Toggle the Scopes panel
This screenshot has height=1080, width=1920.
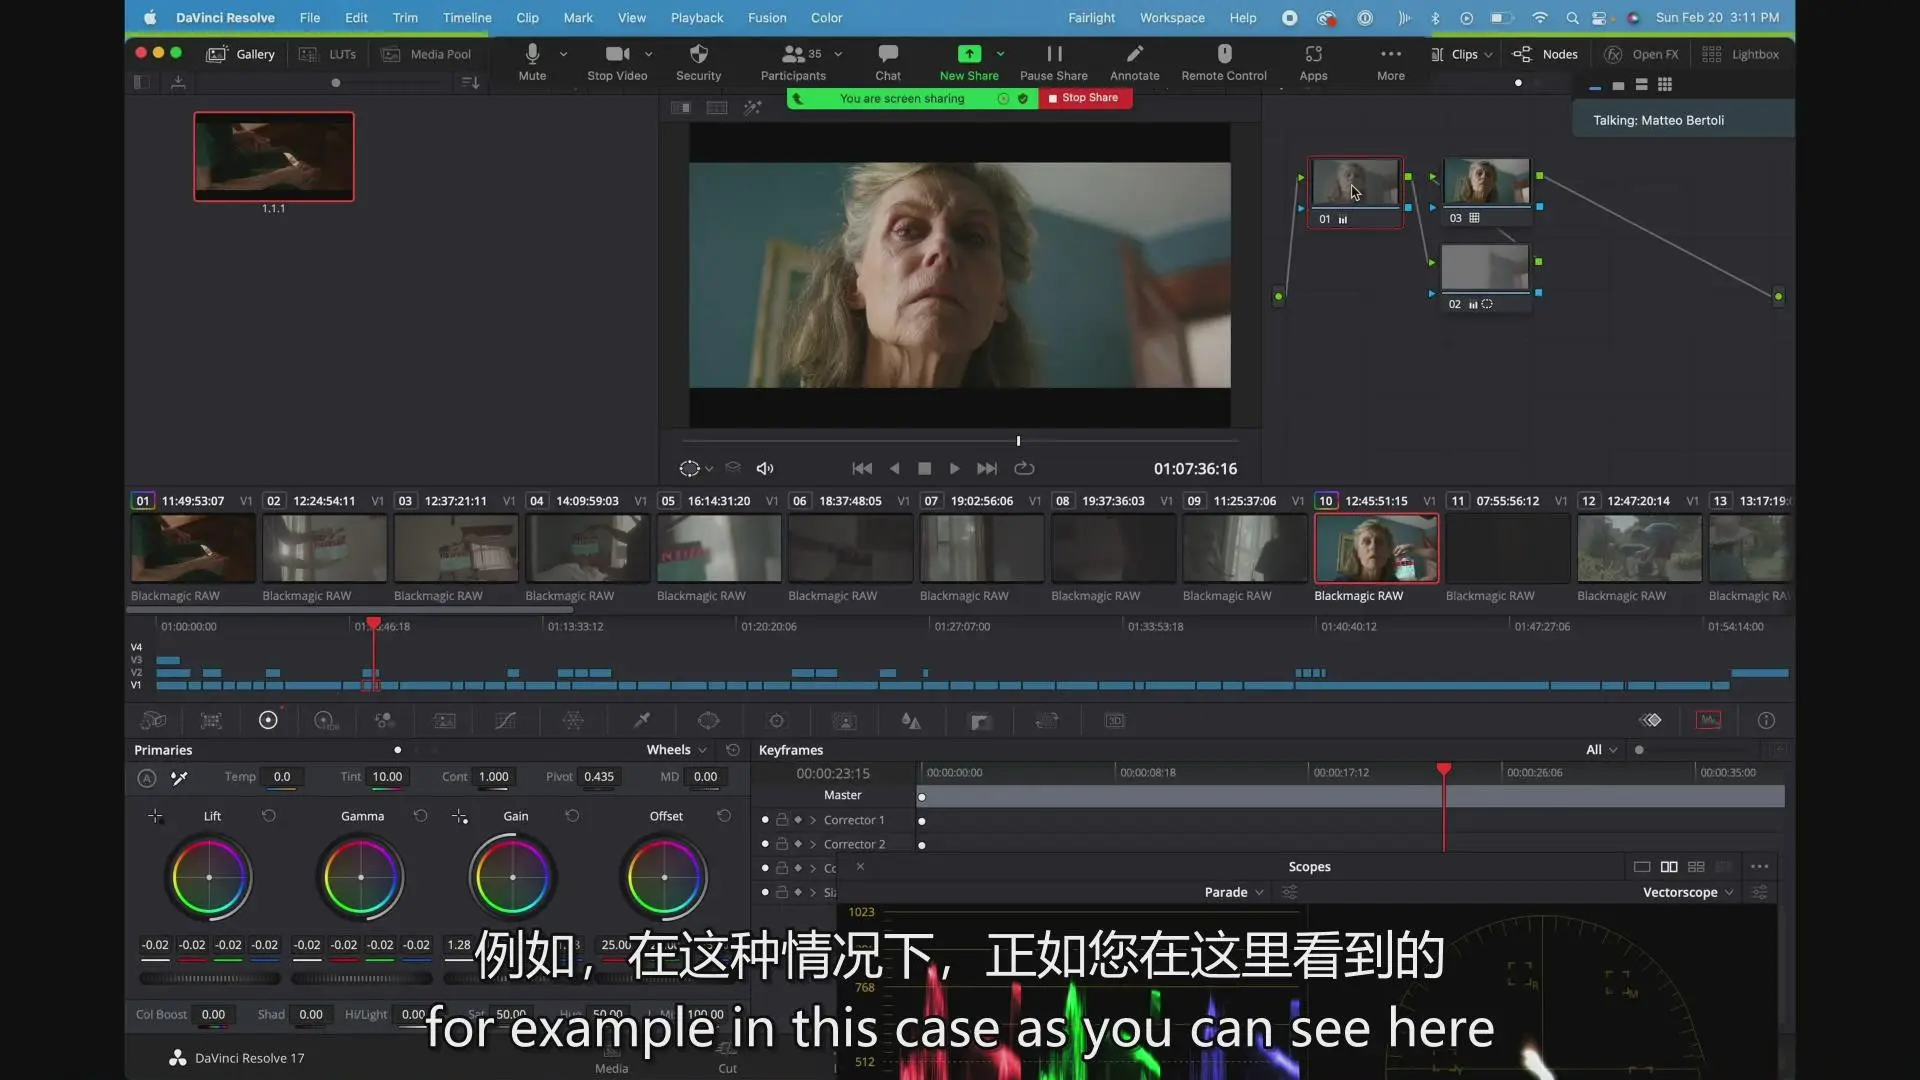point(1708,720)
